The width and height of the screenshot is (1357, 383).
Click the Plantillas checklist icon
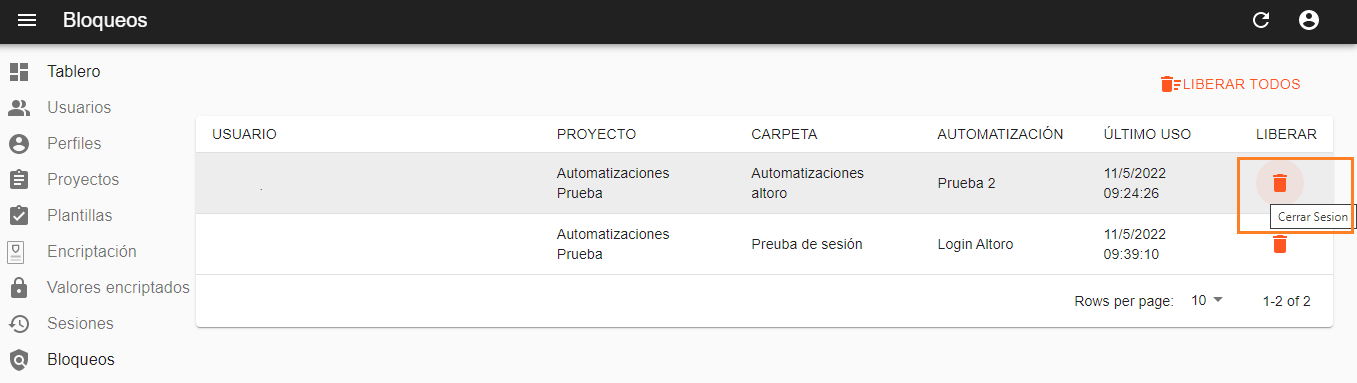click(x=19, y=215)
